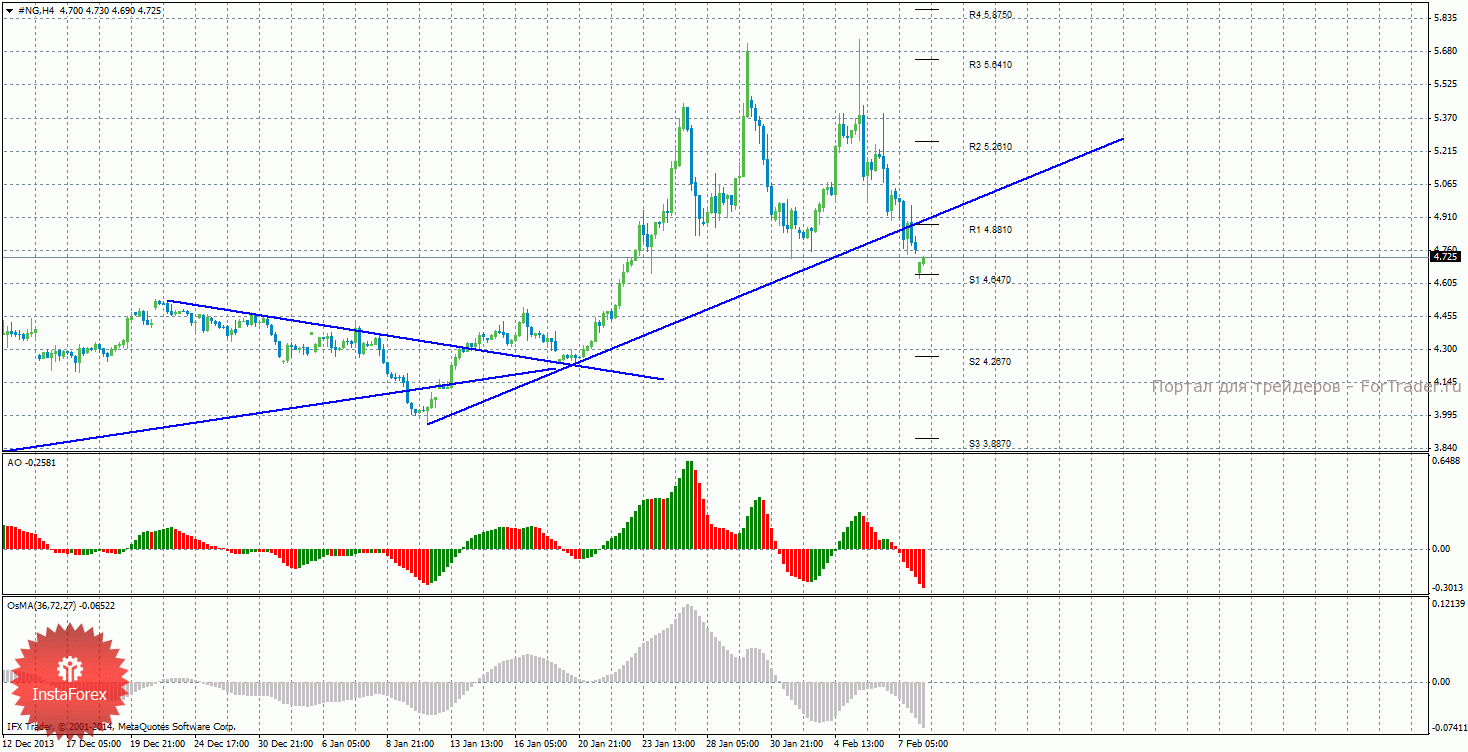Click the 5.525 price axis value
This screenshot has height=752, width=1468.
[1446, 85]
